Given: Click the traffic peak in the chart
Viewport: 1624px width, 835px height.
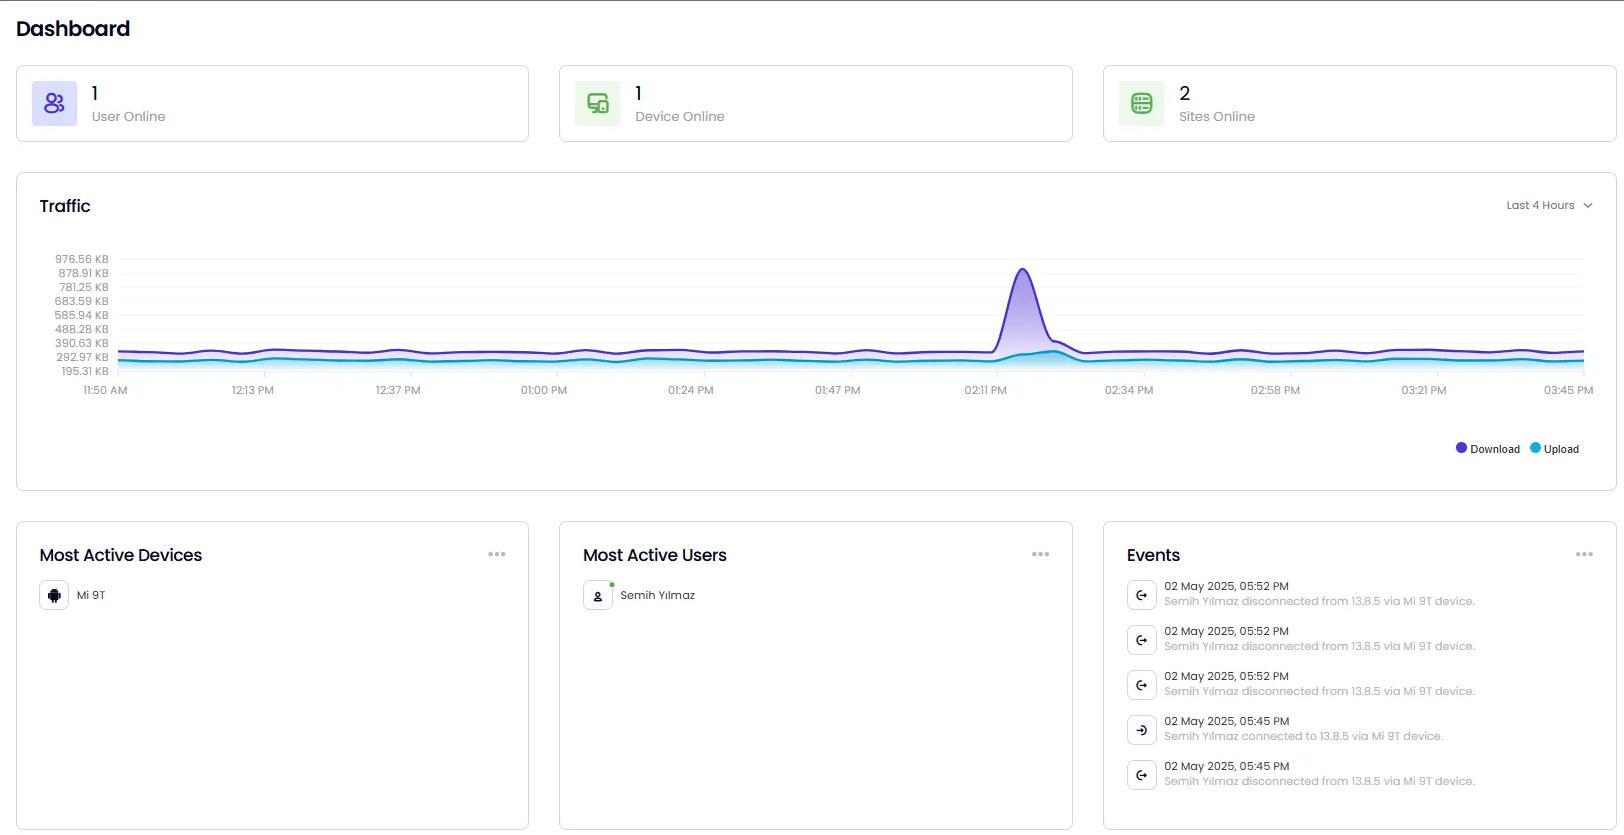Looking at the screenshot, I should [x=1022, y=270].
